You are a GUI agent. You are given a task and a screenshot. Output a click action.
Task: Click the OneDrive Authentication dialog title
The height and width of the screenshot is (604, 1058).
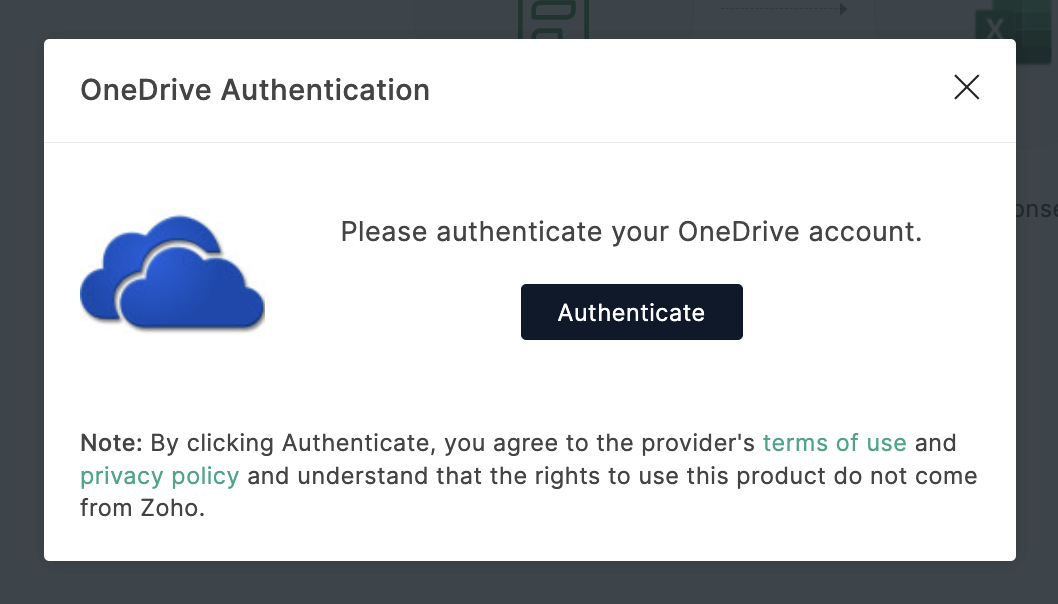255,90
